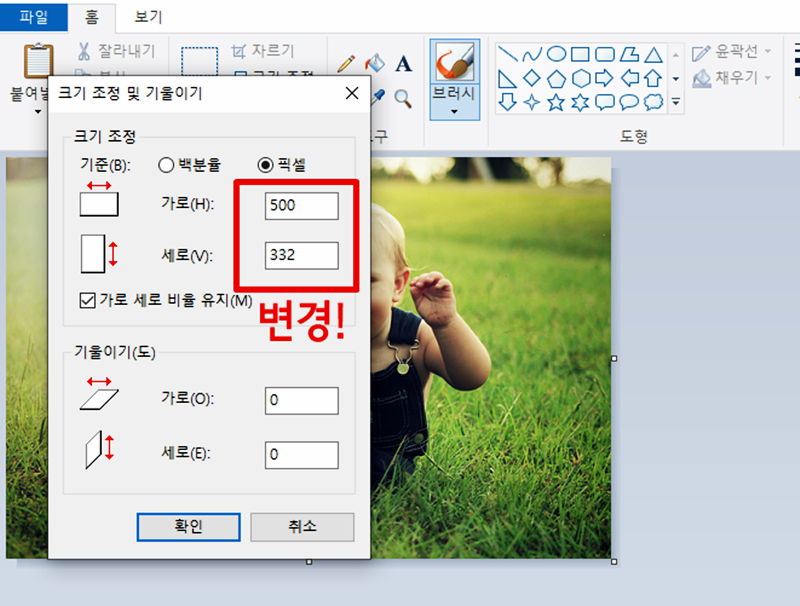Image resolution: width=800 pixels, height=606 pixels.
Task: Select the Pencil tool
Action: pyautogui.click(x=346, y=64)
